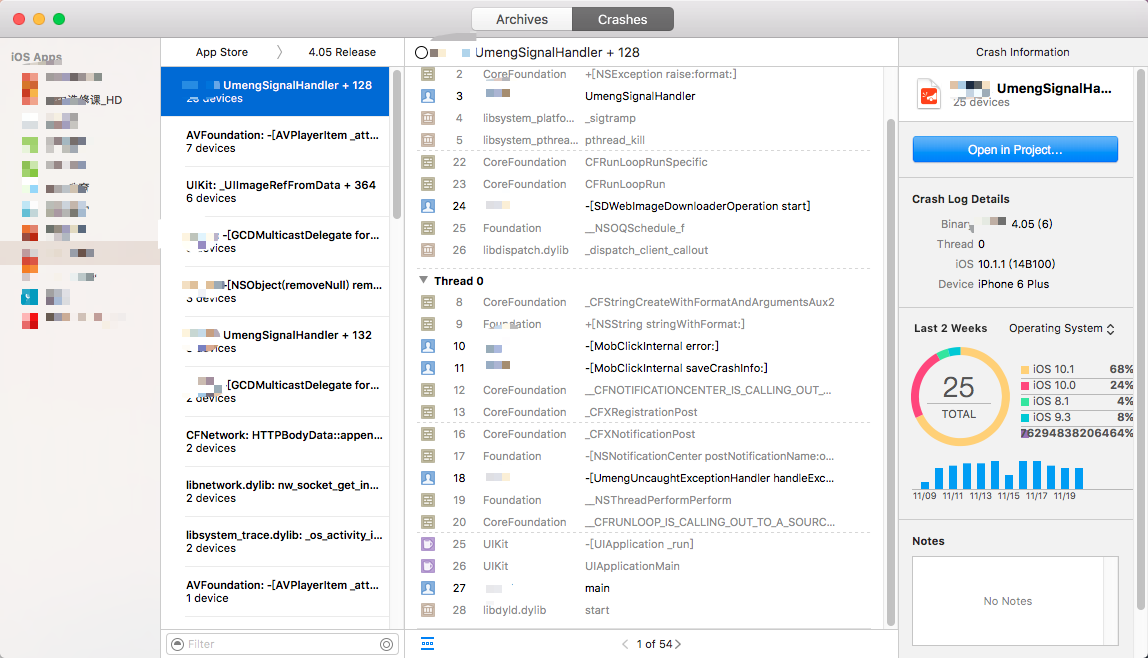Click frame 4 _sigtramp library icon
Screen dimensions: 1148x658
click(x=428, y=118)
